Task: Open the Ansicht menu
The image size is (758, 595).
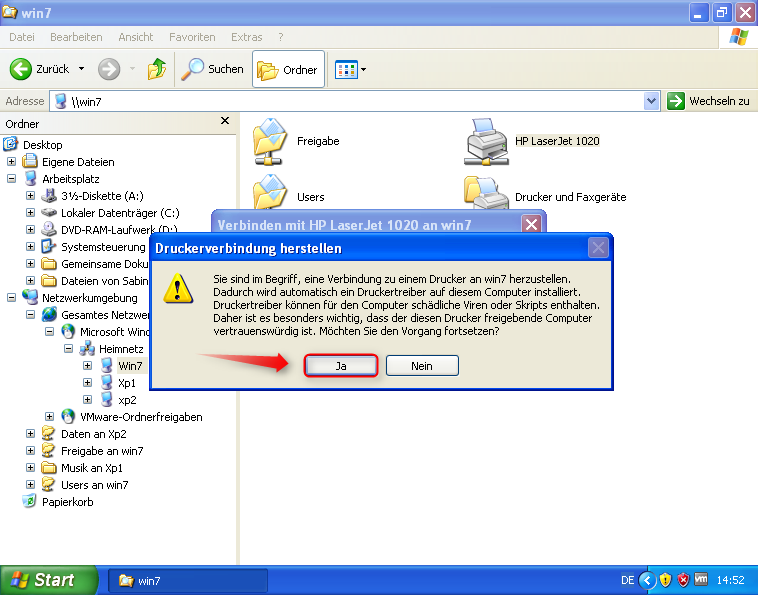Action: pos(135,37)
